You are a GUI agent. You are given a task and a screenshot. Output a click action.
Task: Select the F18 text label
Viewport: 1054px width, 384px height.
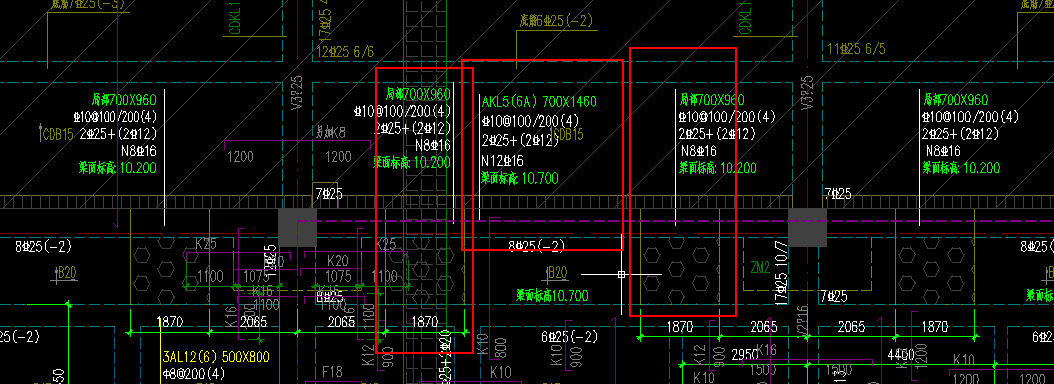click(x=332, y=371)
